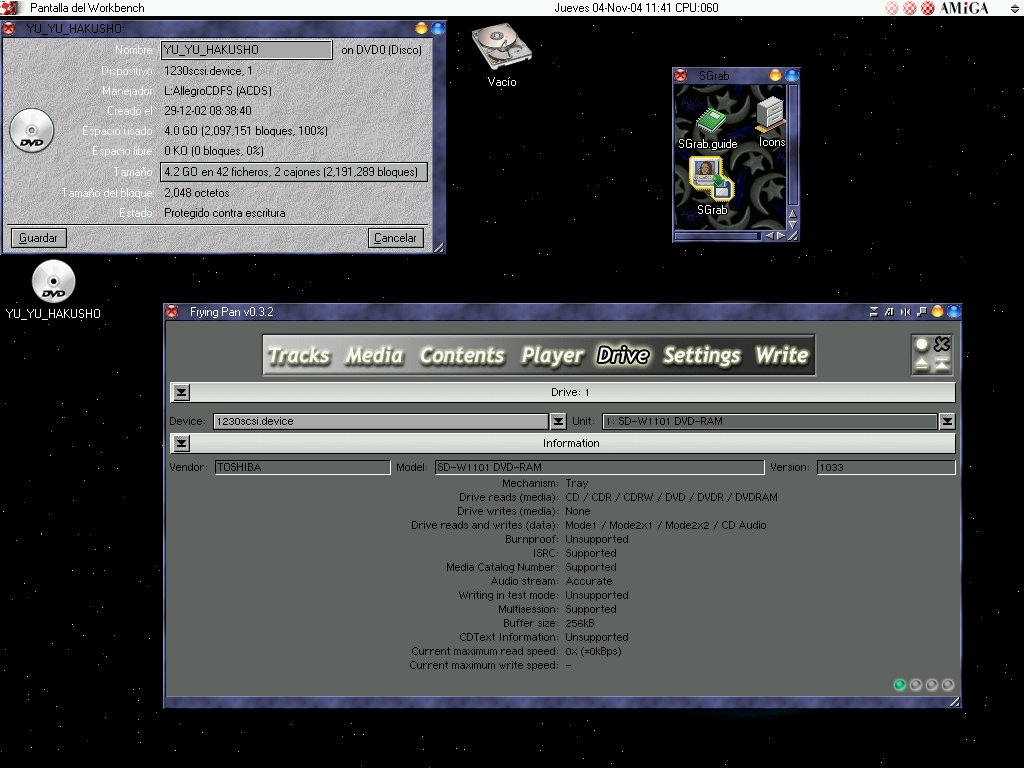Click the Vendor field TOSHIBA

pyautogui.click(x=302, y=467)
